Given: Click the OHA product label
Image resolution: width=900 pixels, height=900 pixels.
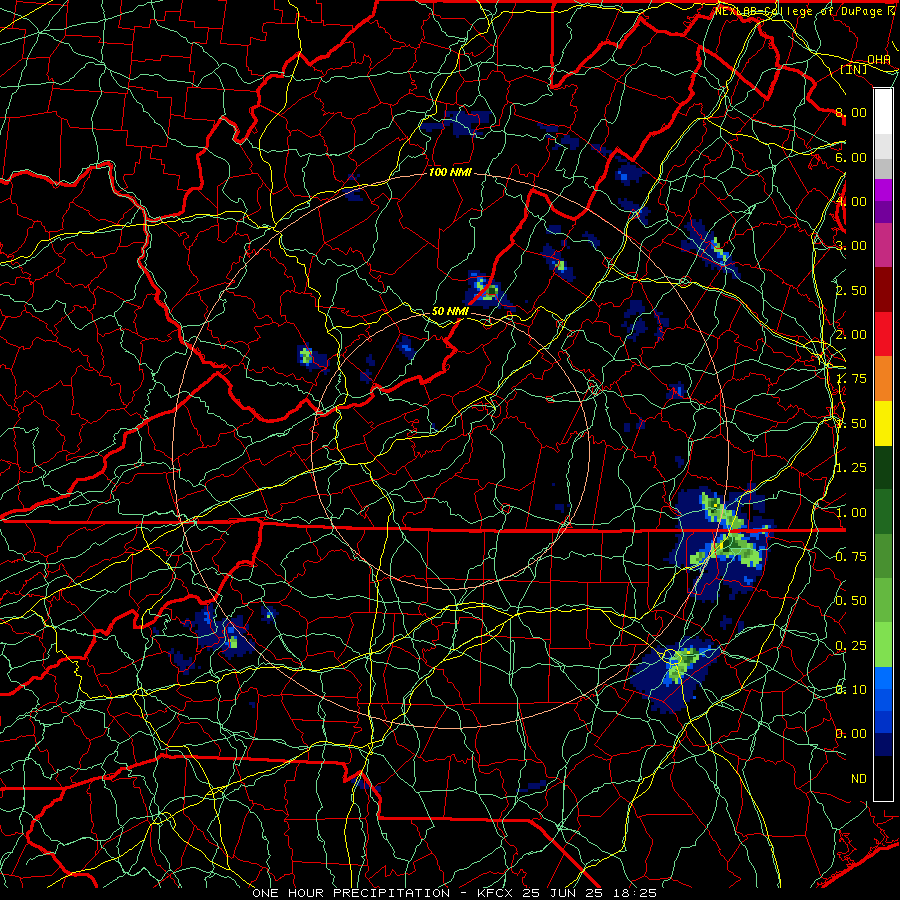Looking at the screenshot, I should [879, 60].
